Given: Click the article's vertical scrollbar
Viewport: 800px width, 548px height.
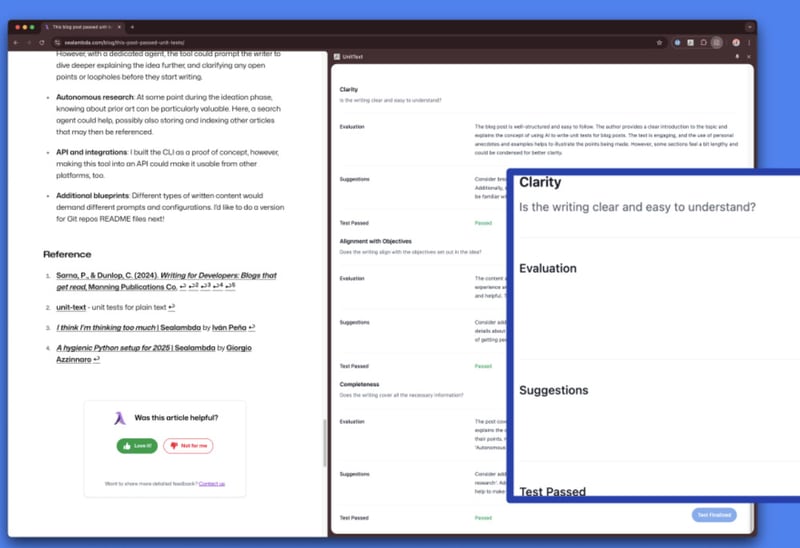Looking at the screenshot, I should [324, 442].
